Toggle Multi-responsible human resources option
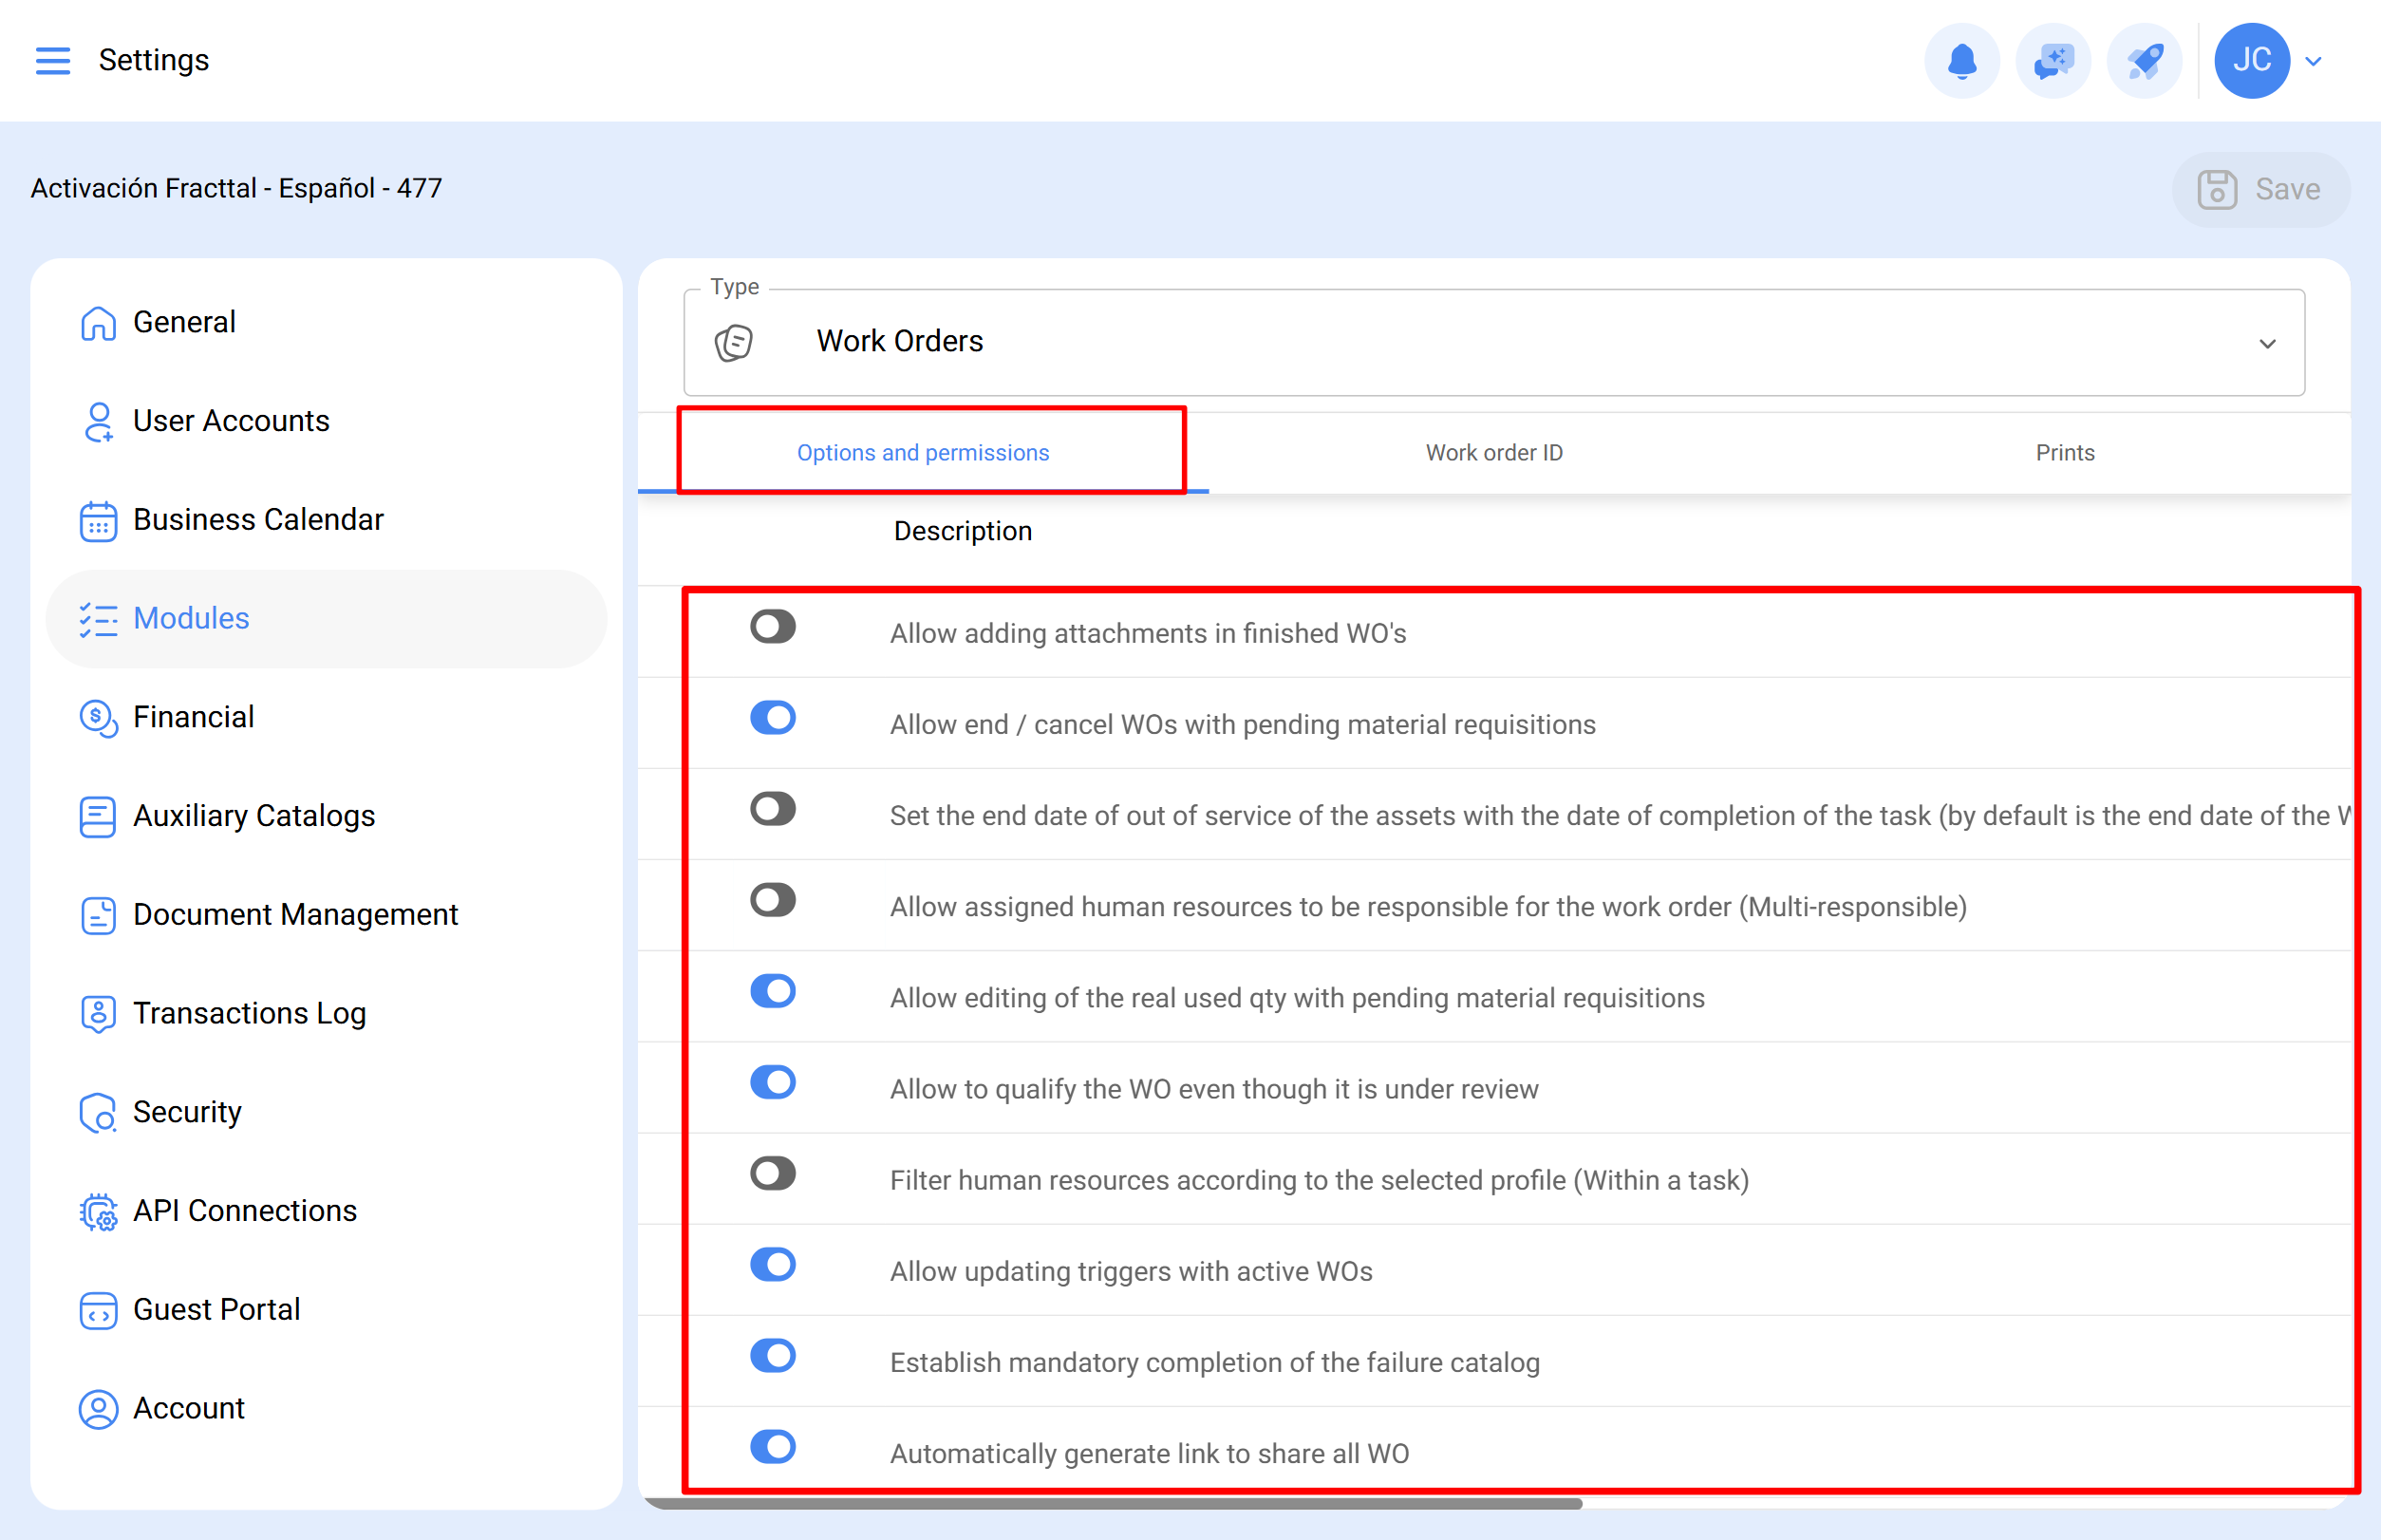The width and height of the screenshot is (2381, 1540). coord(773,900)
